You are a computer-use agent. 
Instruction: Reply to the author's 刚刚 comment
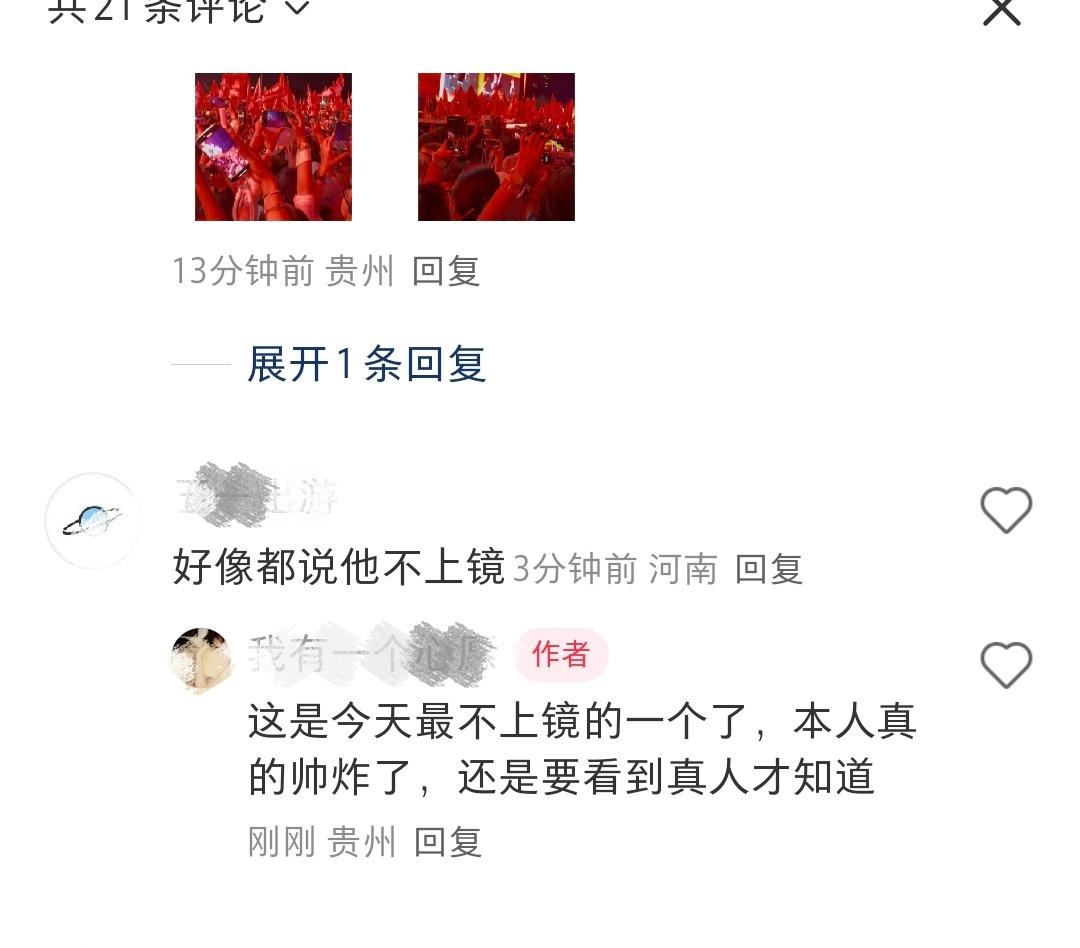point(448,842)
